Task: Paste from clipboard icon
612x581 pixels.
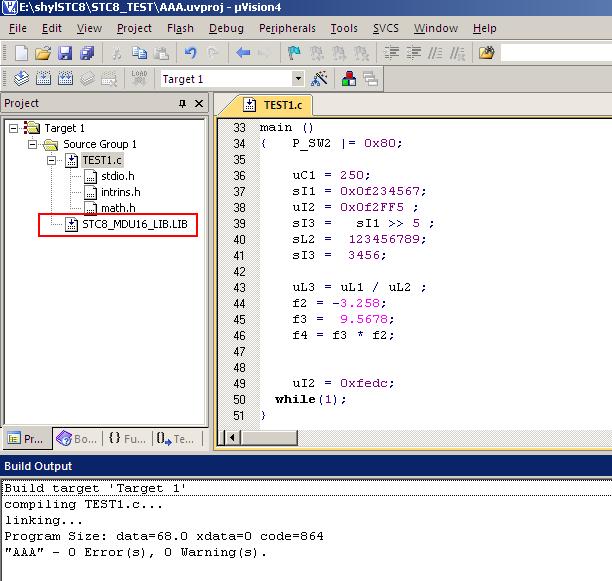Action: pos(160,53)
